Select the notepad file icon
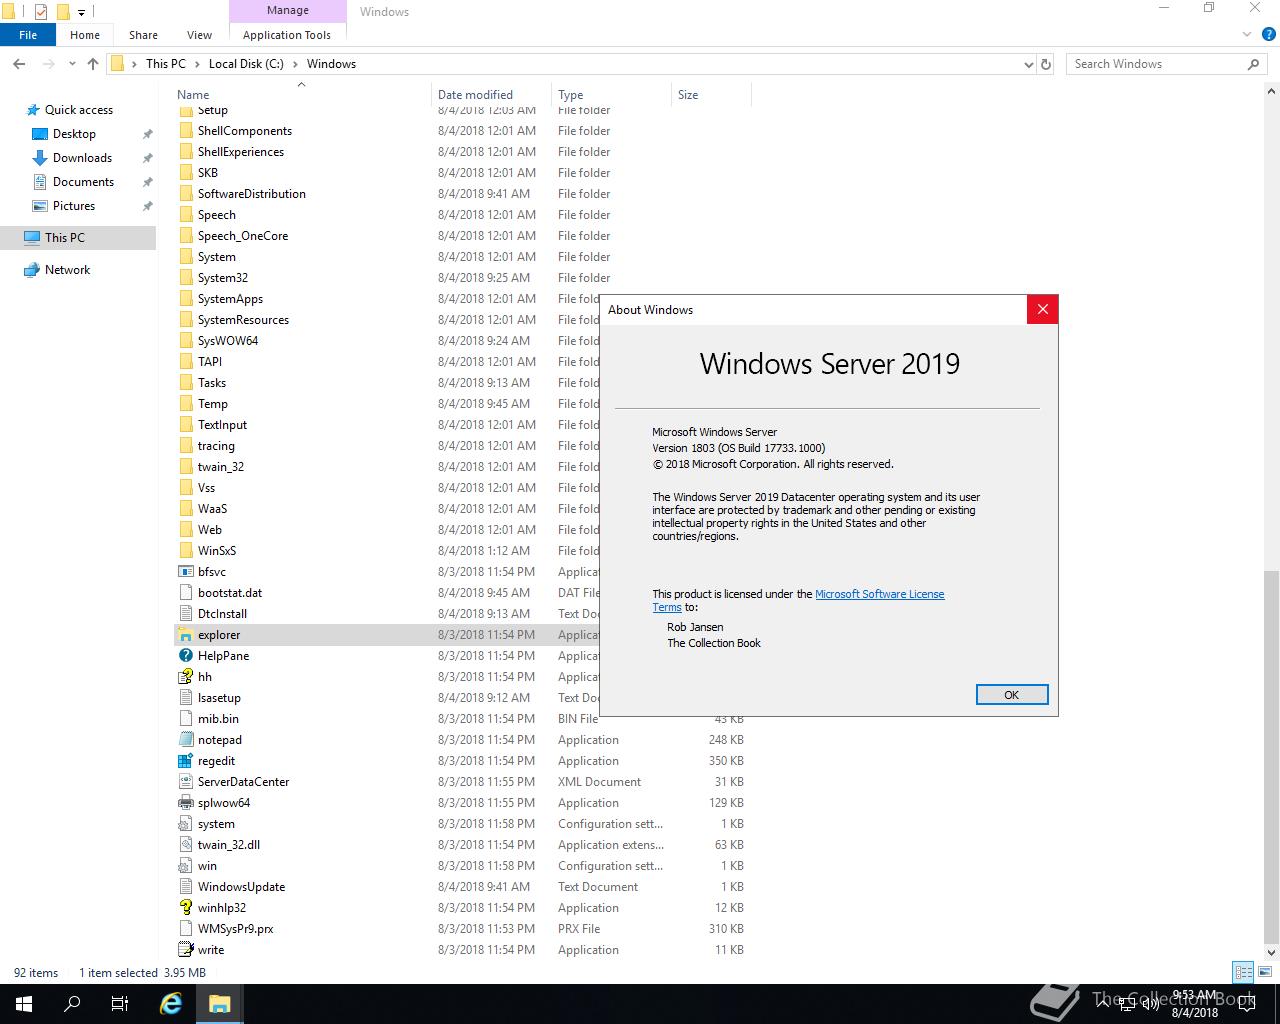 point(185,740)
